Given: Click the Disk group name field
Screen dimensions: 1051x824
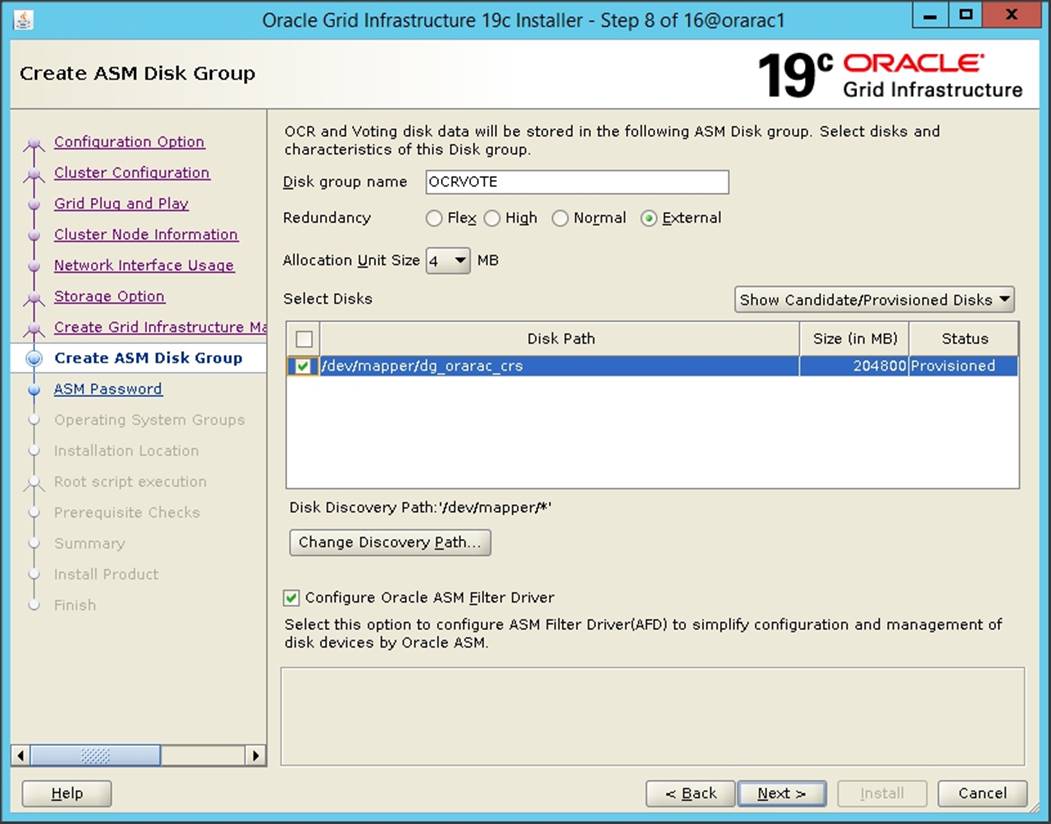Looking at the screenshot, I should (577, 182).
